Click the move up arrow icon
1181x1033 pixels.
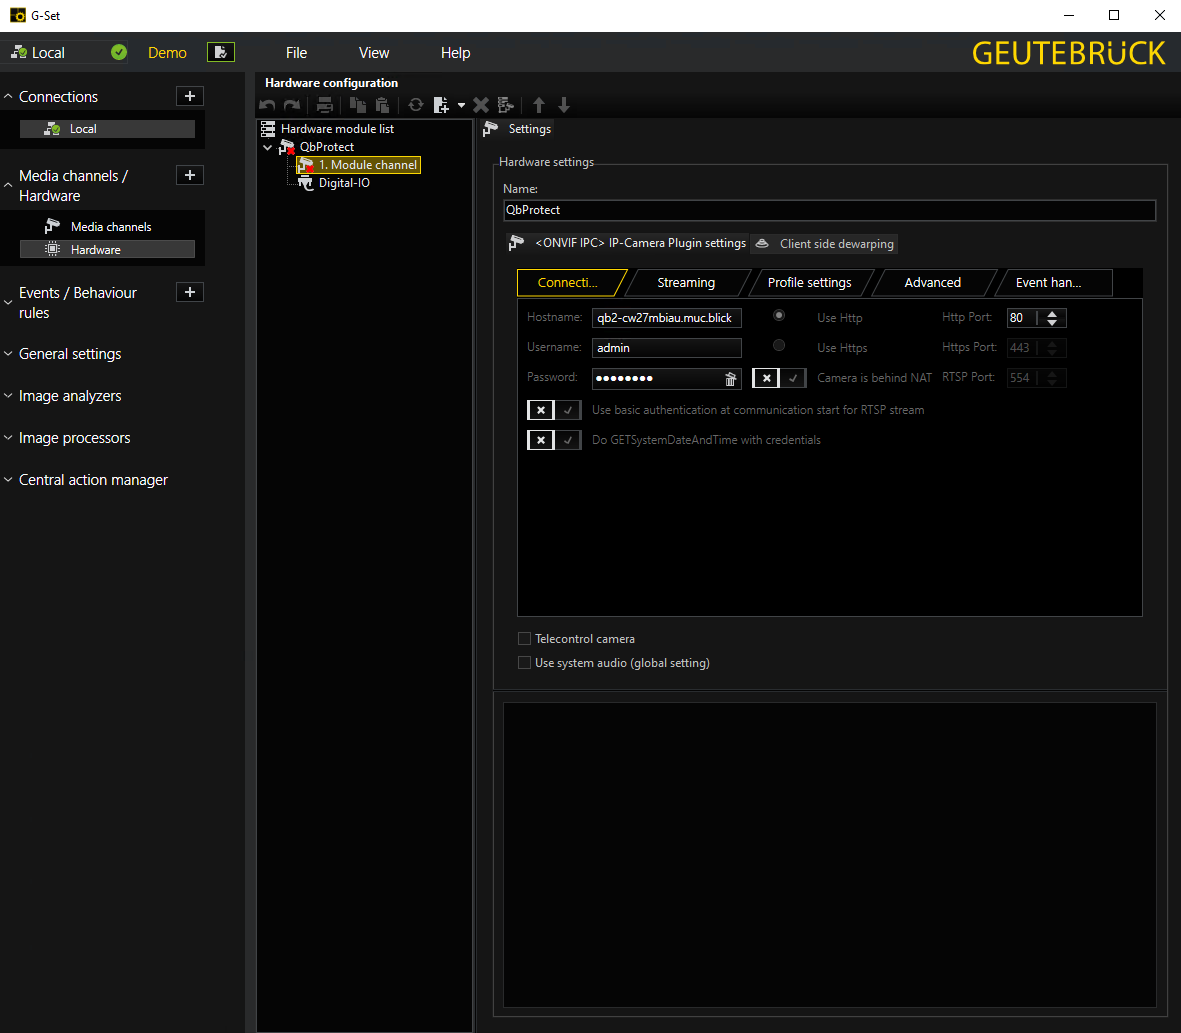[x=539, y=105]
